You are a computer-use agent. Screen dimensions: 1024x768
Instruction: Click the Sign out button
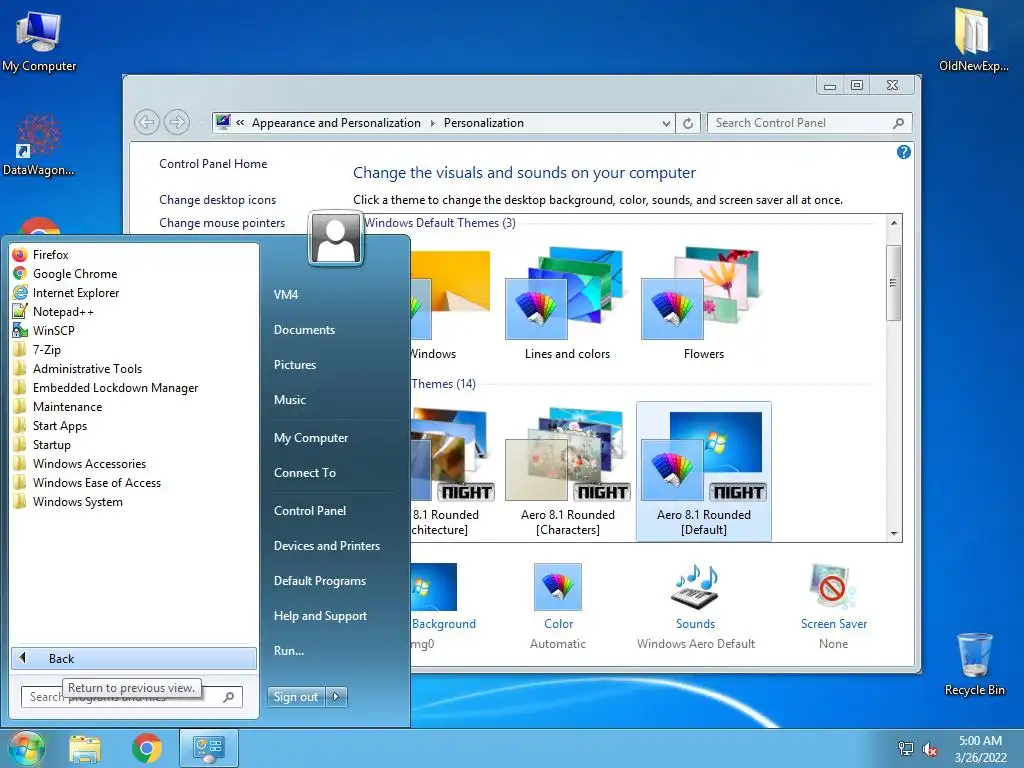tap(296, 697)
